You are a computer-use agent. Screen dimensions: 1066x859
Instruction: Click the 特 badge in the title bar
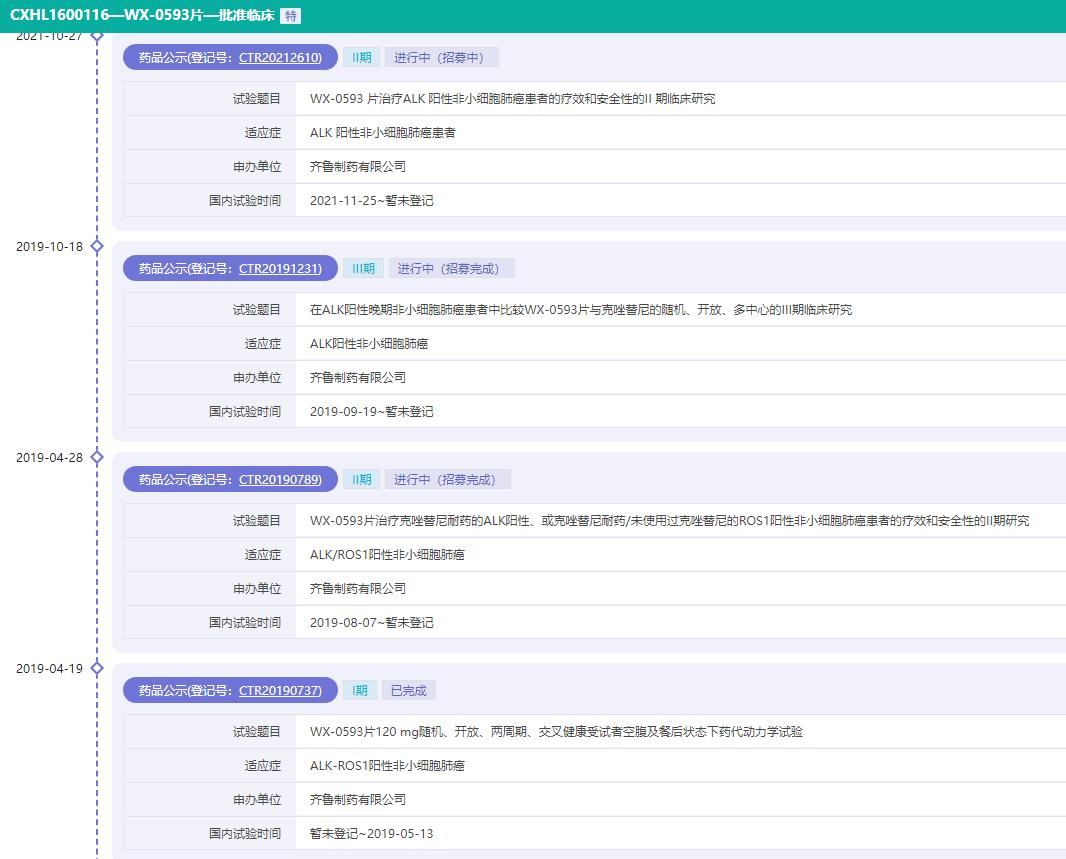click(x=291, y=16)
